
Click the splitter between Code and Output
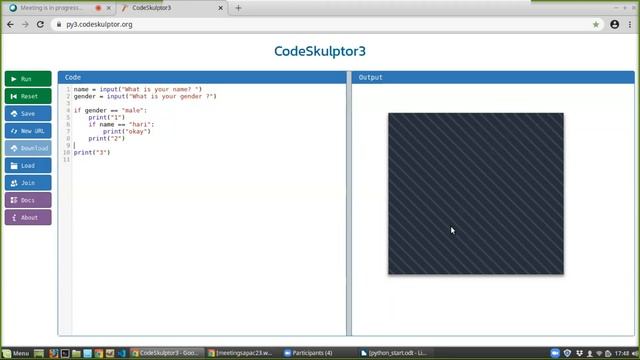[x=349, y=203]
